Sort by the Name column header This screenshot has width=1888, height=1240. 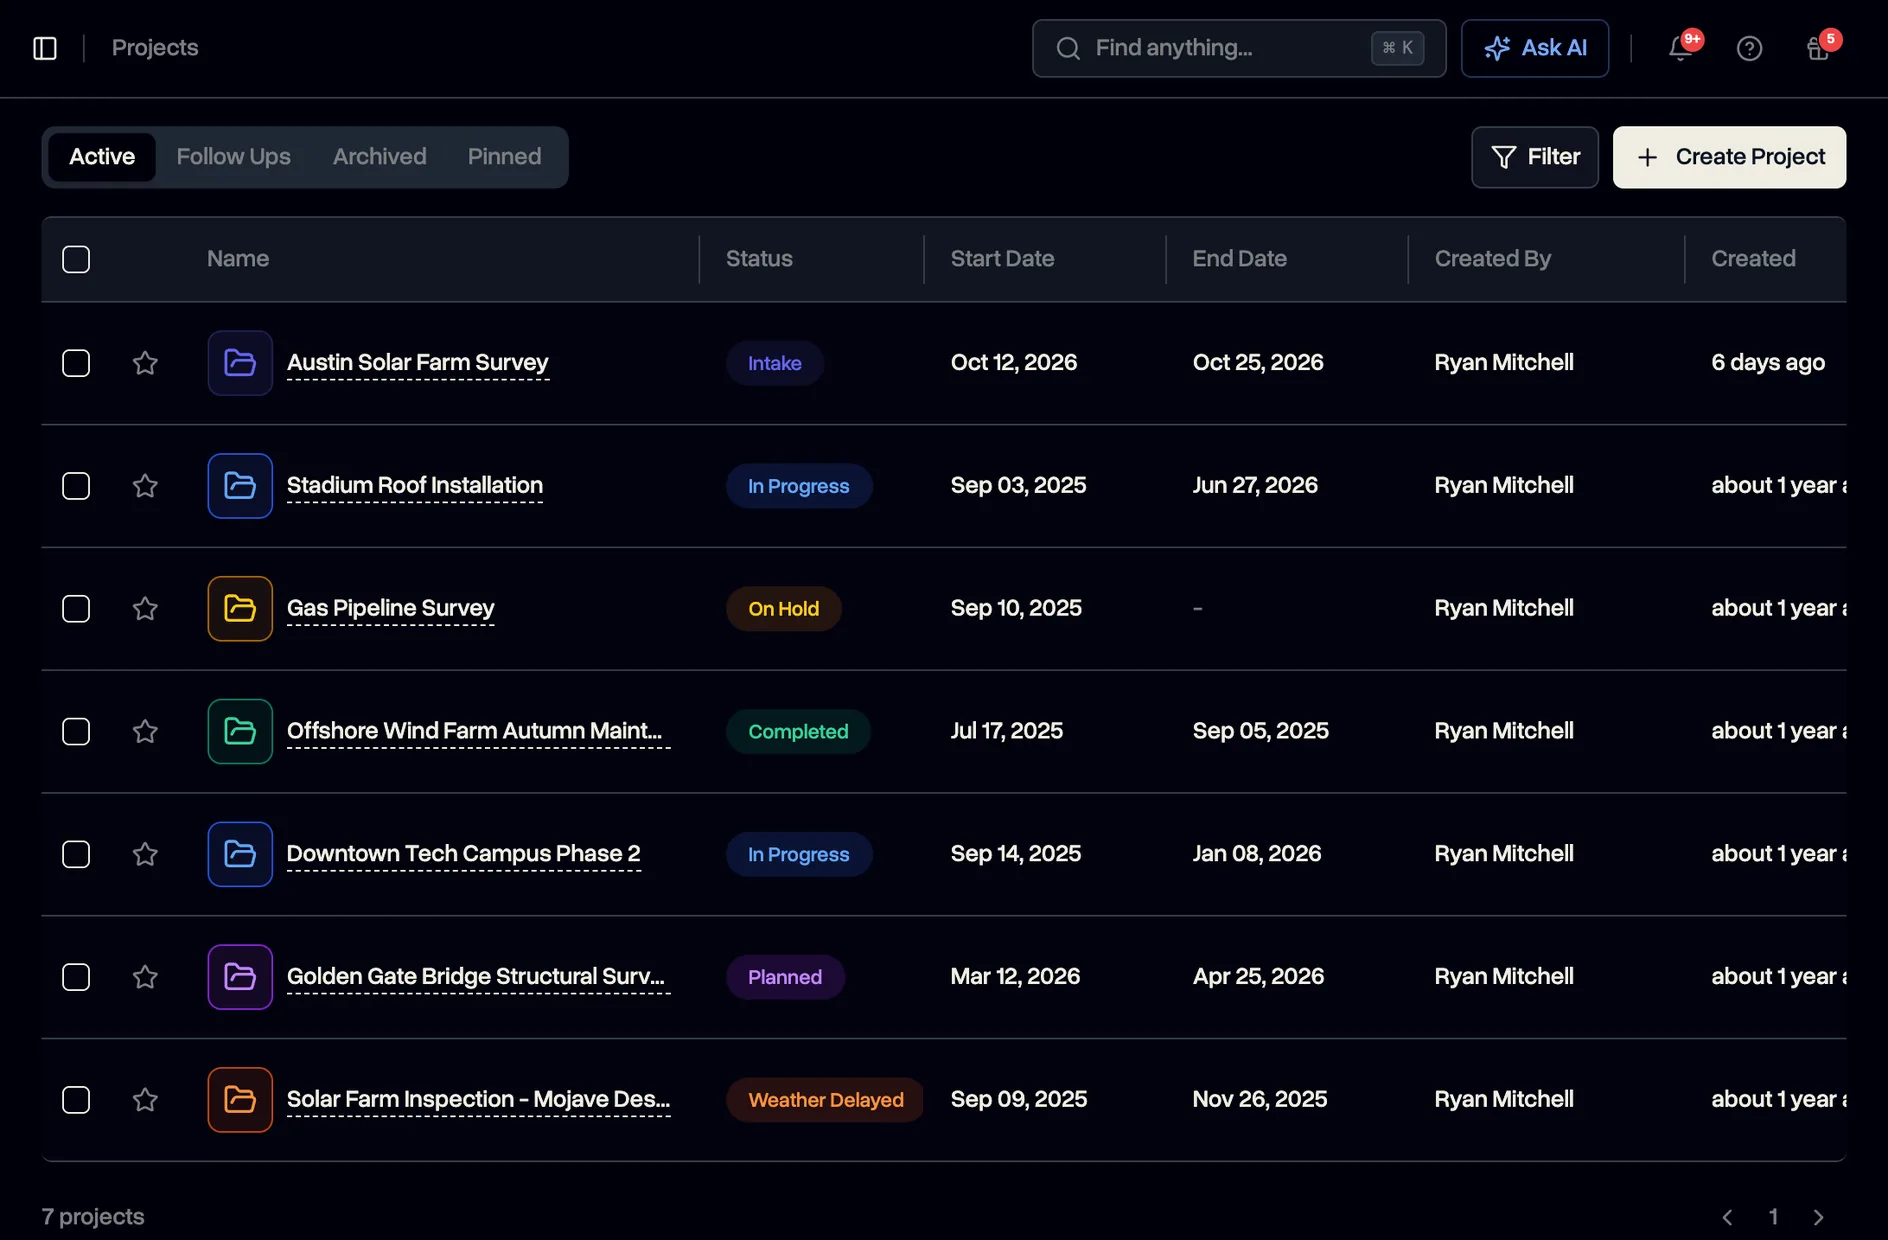pos(238,259)
